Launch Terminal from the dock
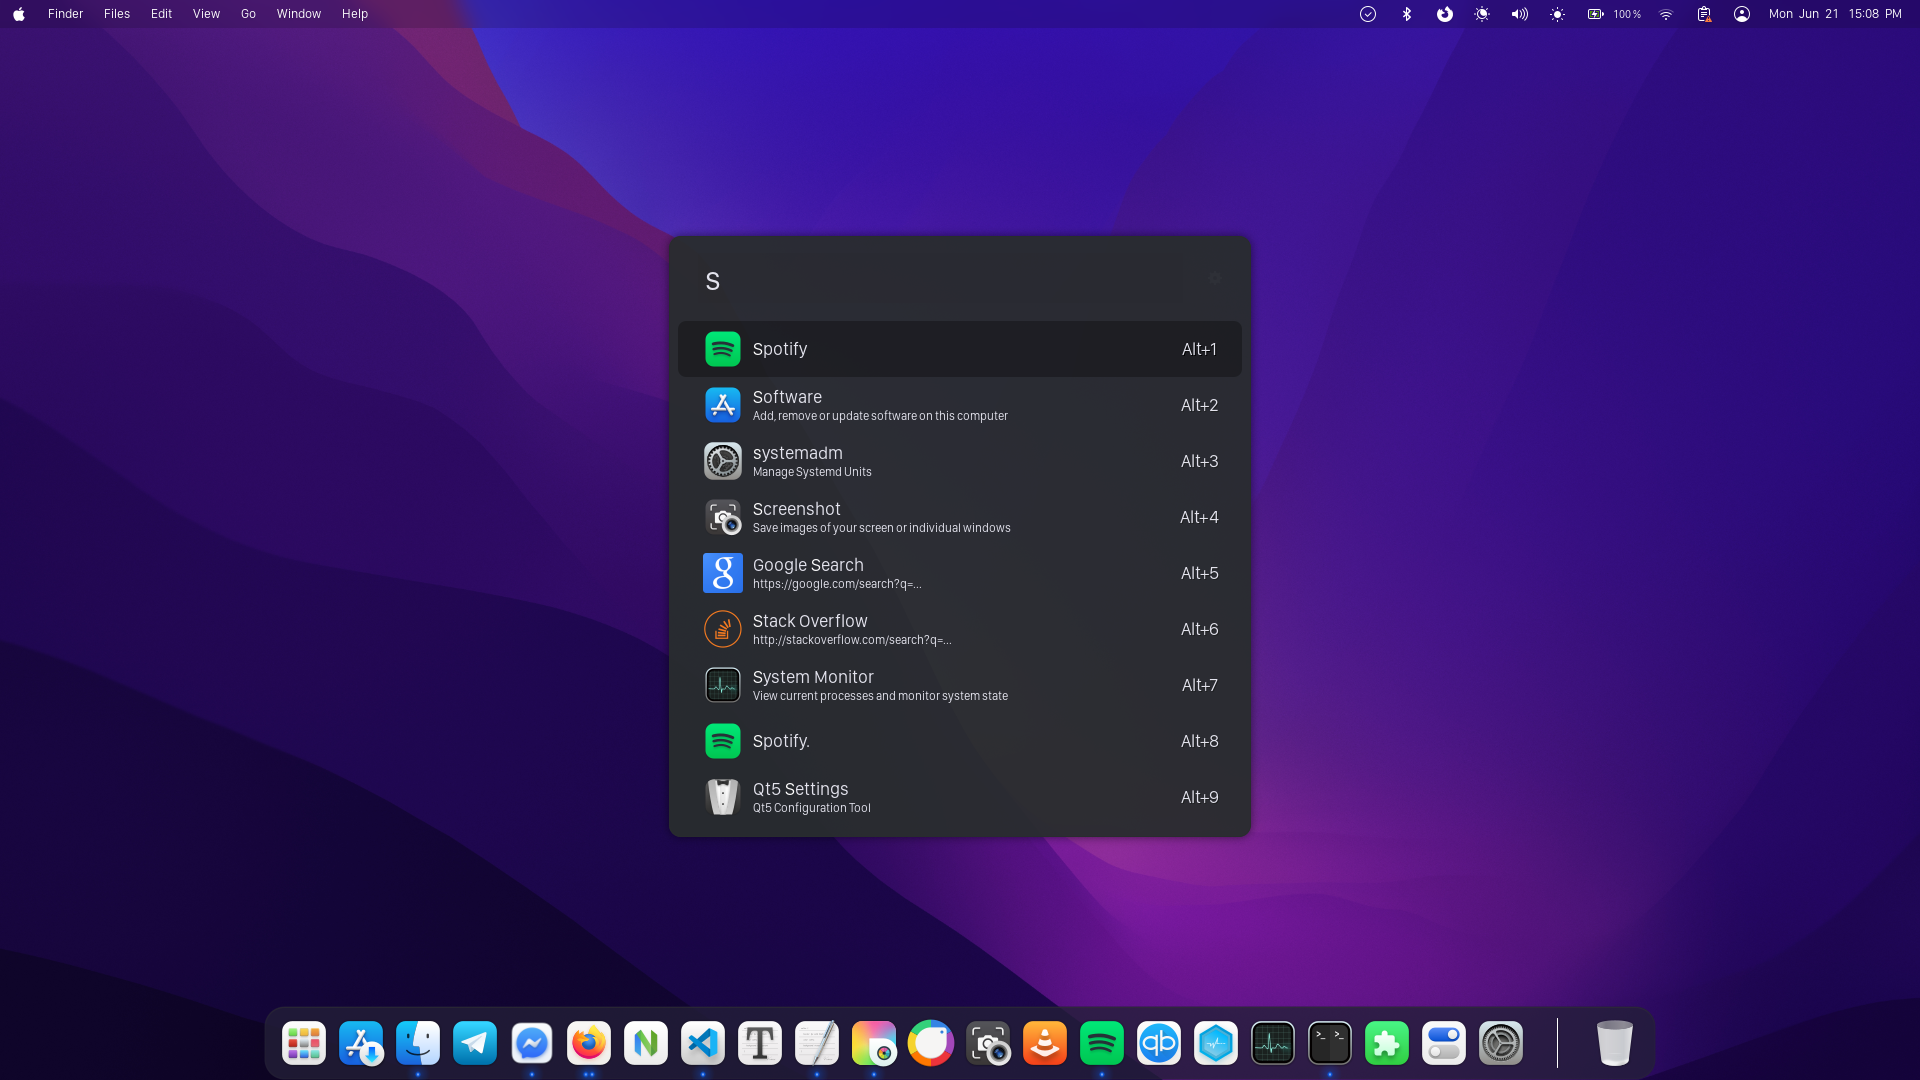The image size is (1920, 1080). (x=1330, y=1043)
